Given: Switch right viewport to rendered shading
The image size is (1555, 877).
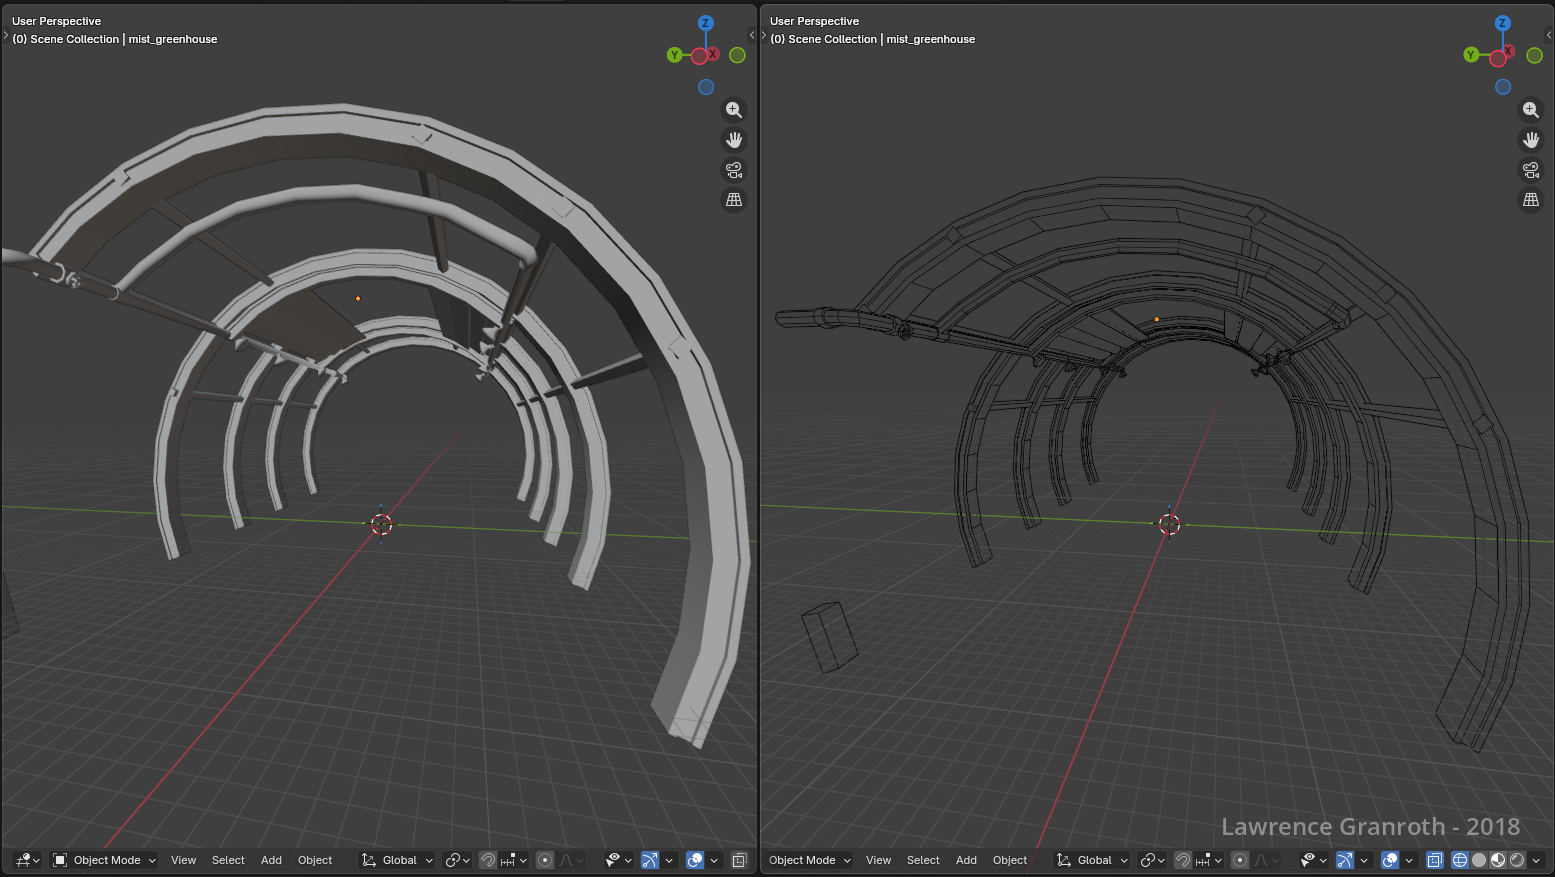Looking at the screenshot, I should [x=1517, y=860].
